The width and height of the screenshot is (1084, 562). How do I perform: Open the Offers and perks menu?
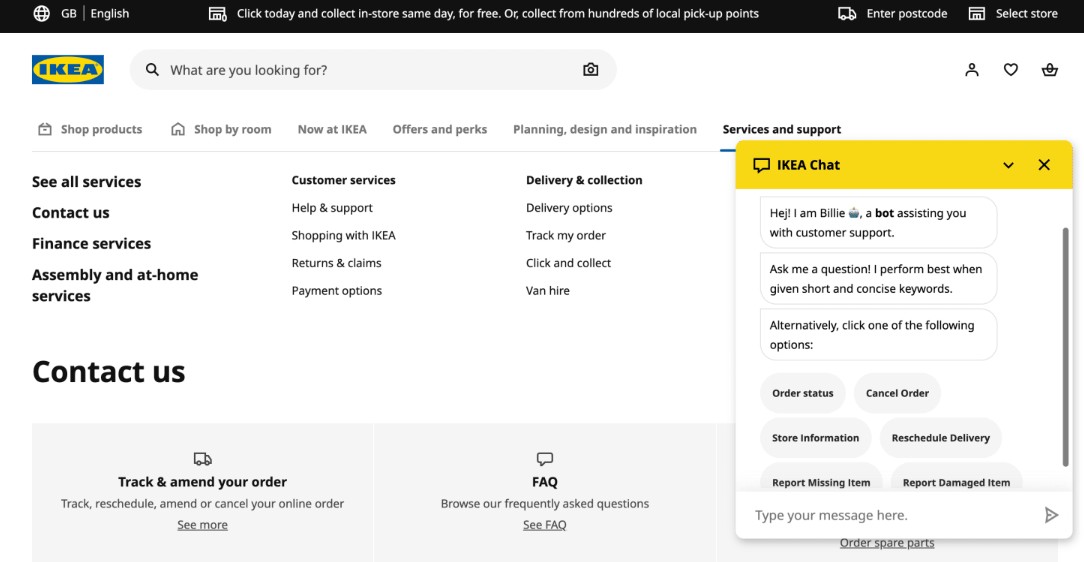(x=440, y=129)
